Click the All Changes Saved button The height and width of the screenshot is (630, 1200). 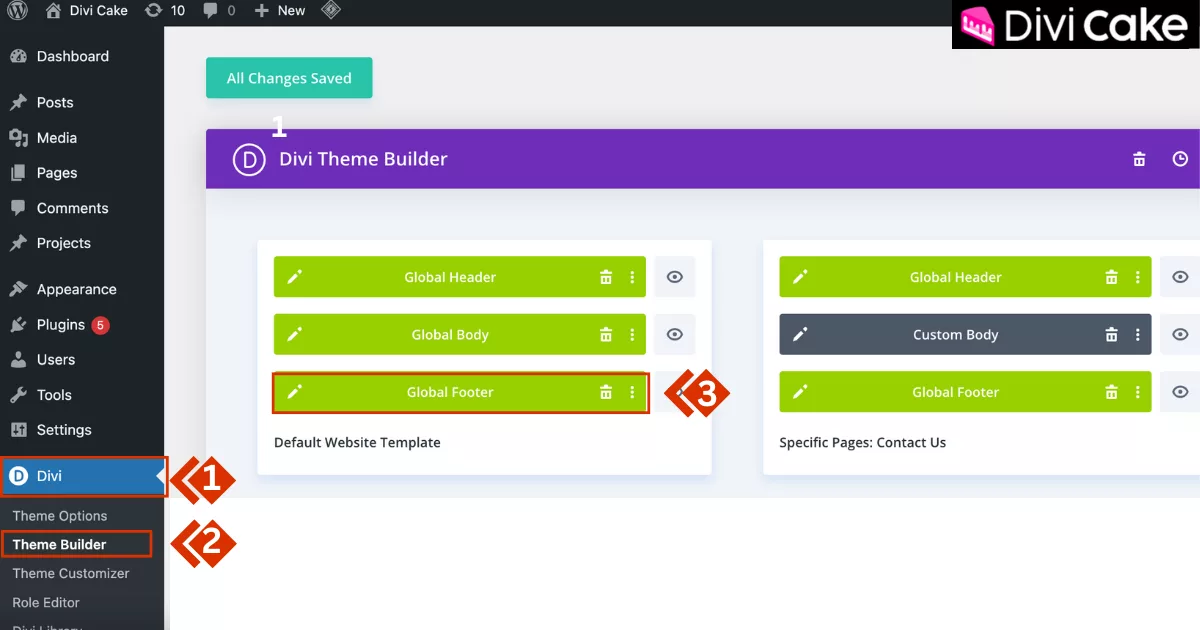tap(289, 78)
